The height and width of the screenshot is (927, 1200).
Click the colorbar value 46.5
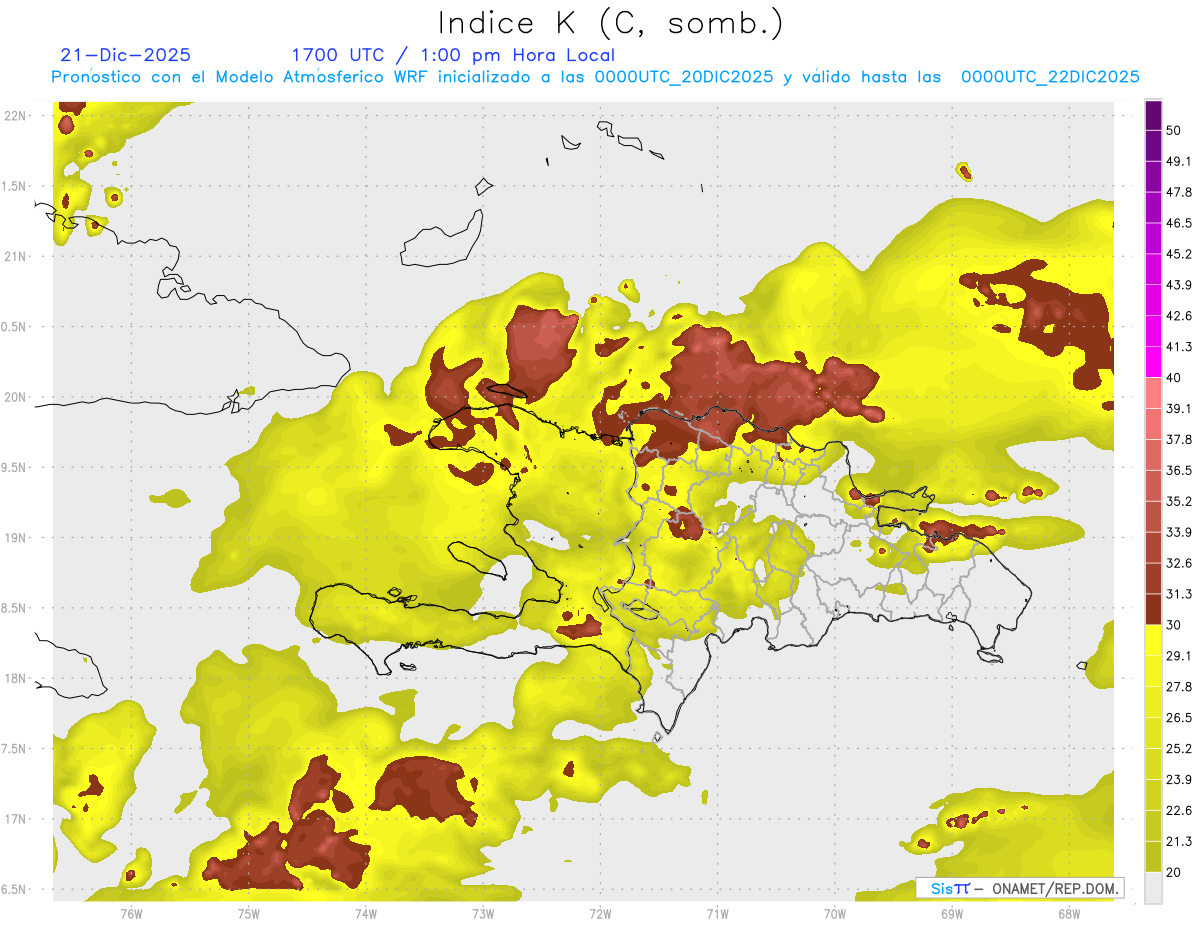(1178, 223)
